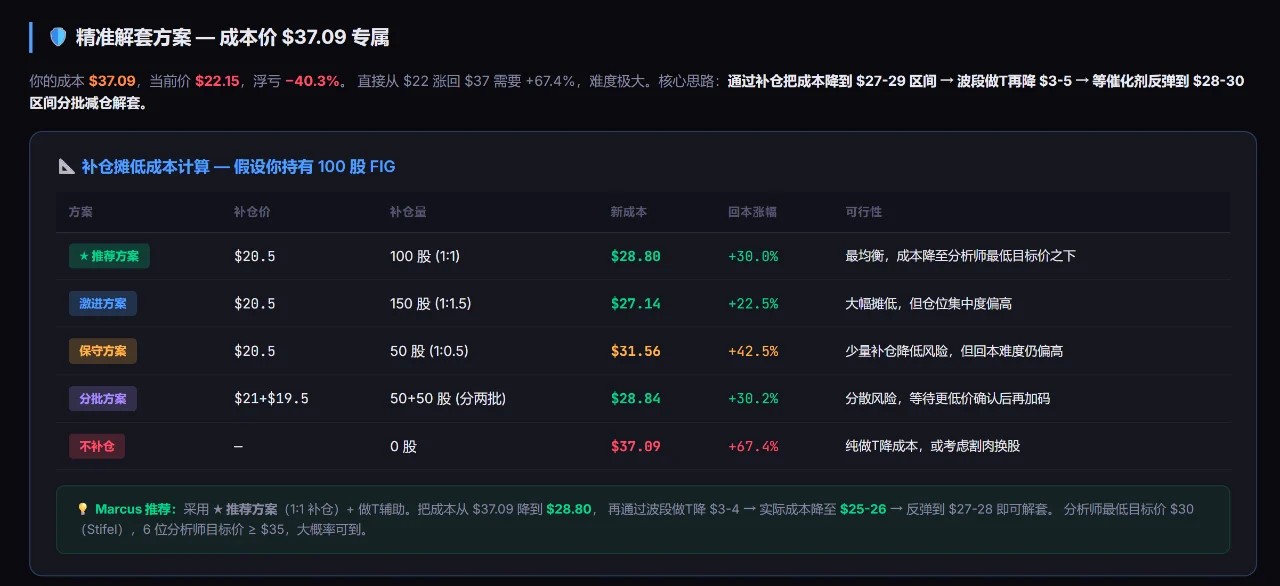Click the green Marcus 推荐 label
The height and width of the screenshot is (586, 1280).
point(136,509)
